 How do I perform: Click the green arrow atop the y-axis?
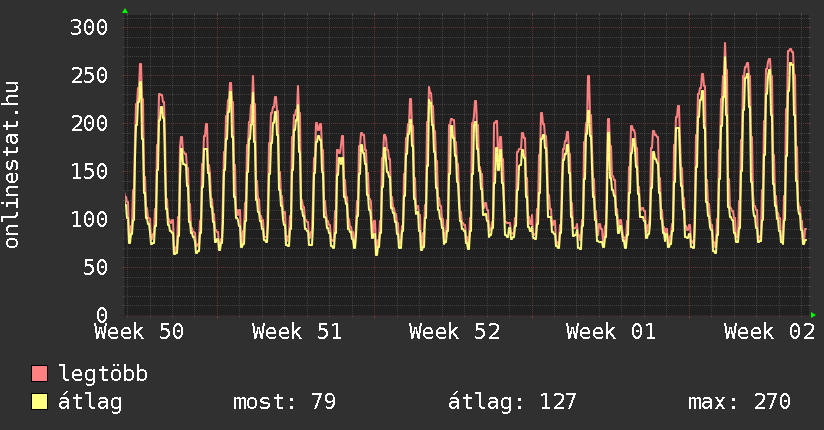click(x=125, y=11)
